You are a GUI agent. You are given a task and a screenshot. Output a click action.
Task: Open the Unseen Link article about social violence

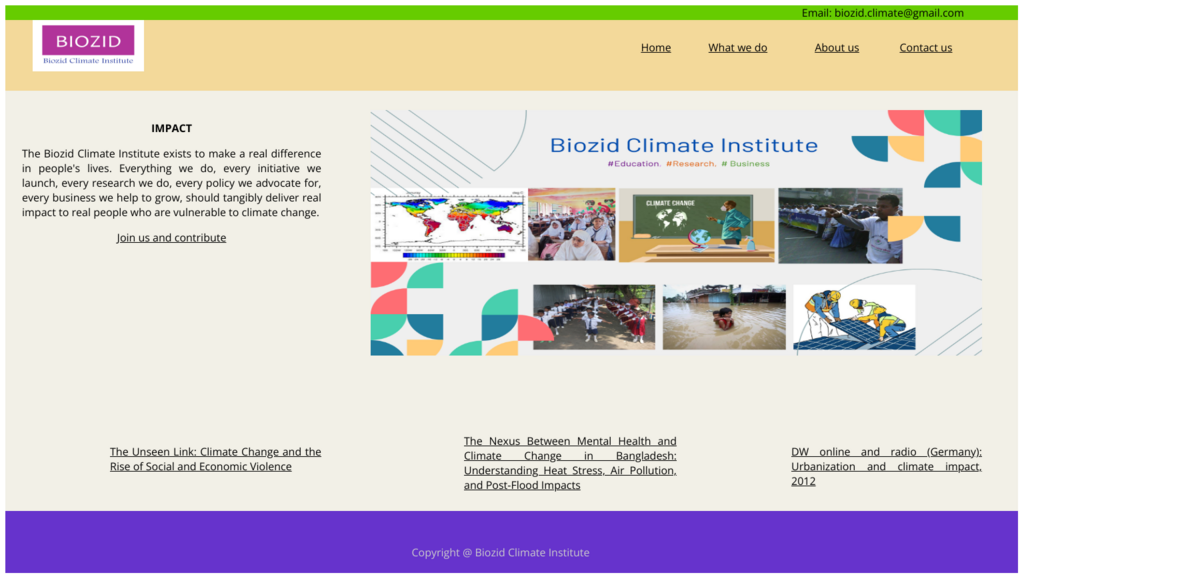tap(215, 459)
